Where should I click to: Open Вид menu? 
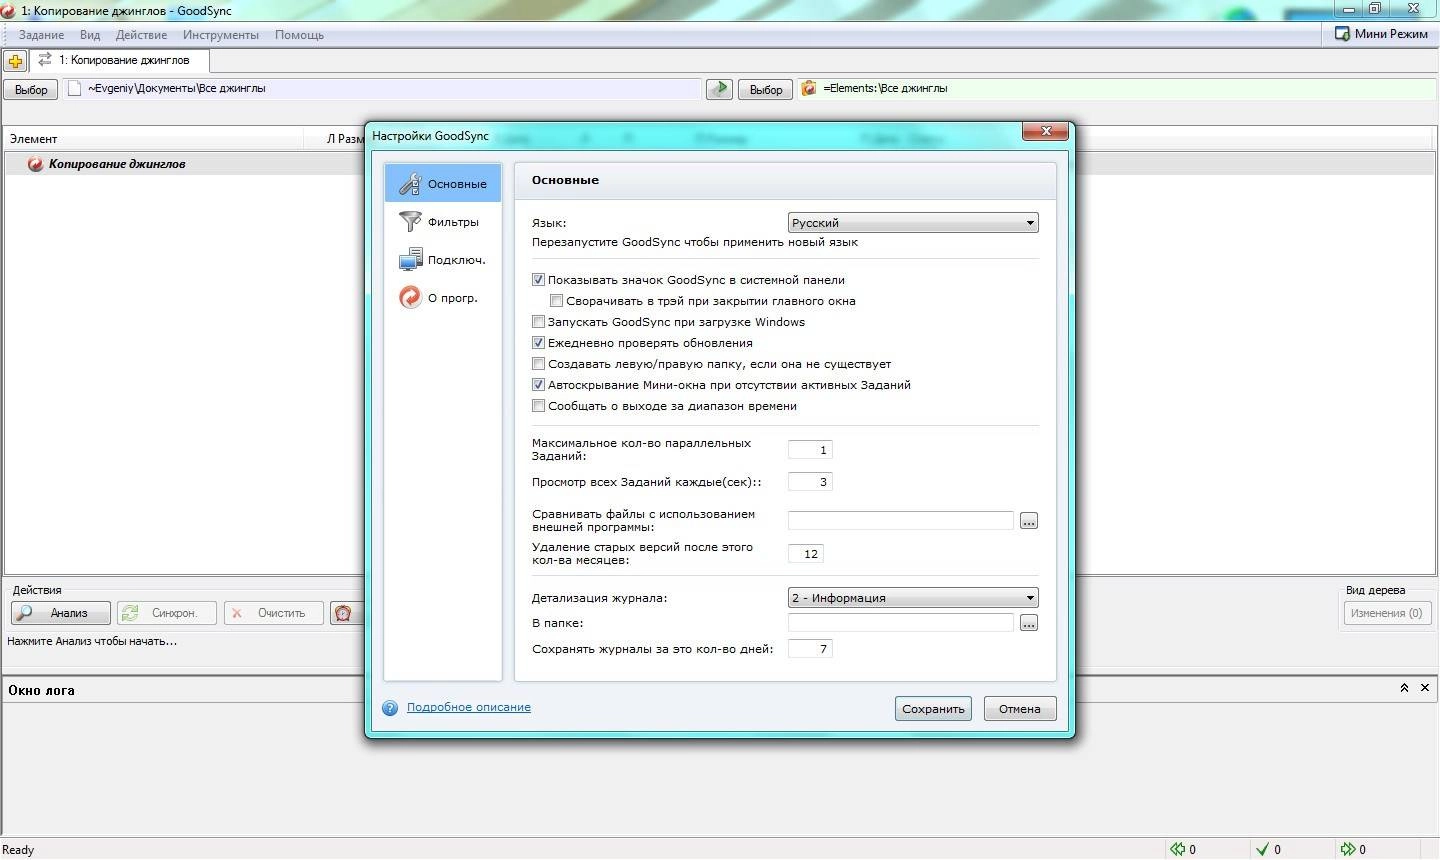coord(90,35)
